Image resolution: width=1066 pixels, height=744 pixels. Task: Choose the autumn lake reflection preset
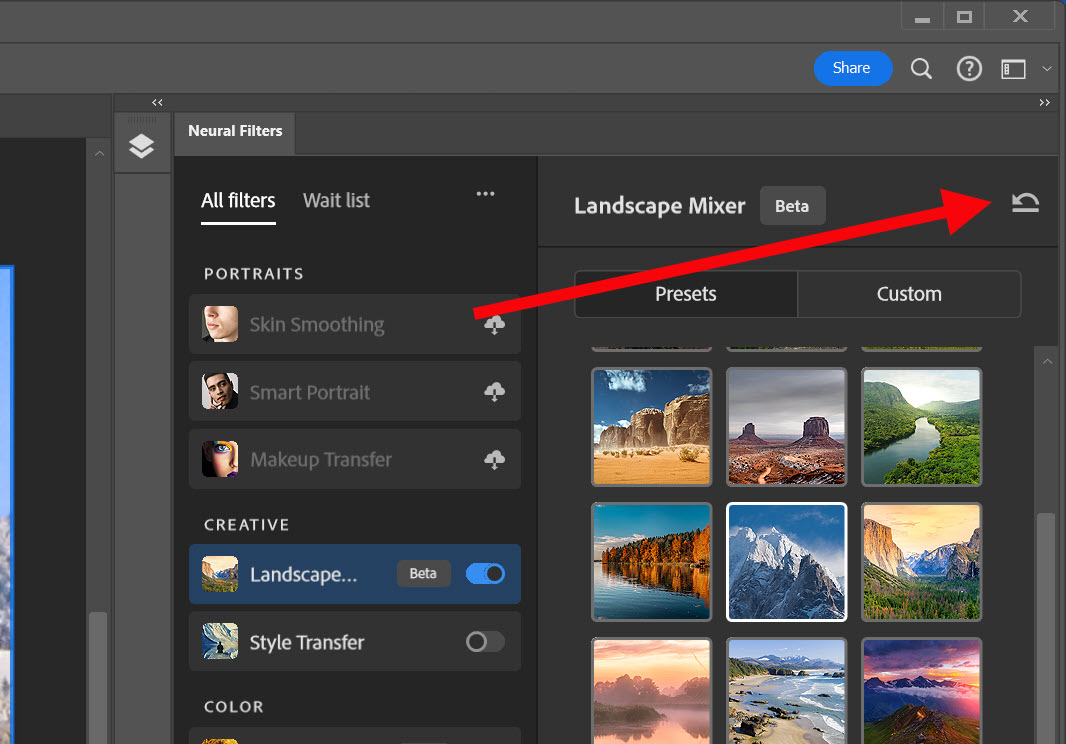click(652, 562)
